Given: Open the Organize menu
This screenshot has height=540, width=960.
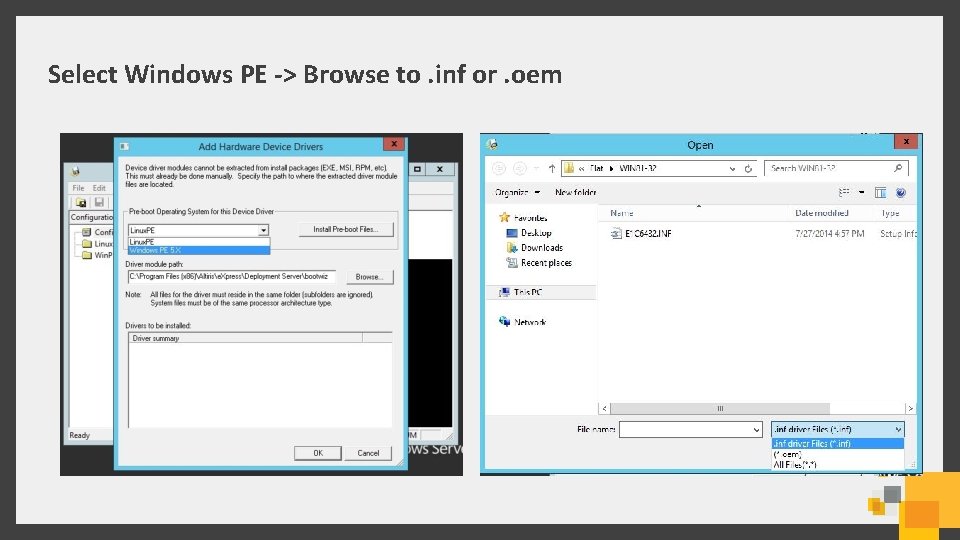Looking at the screenshot, I should pos(517,192).
